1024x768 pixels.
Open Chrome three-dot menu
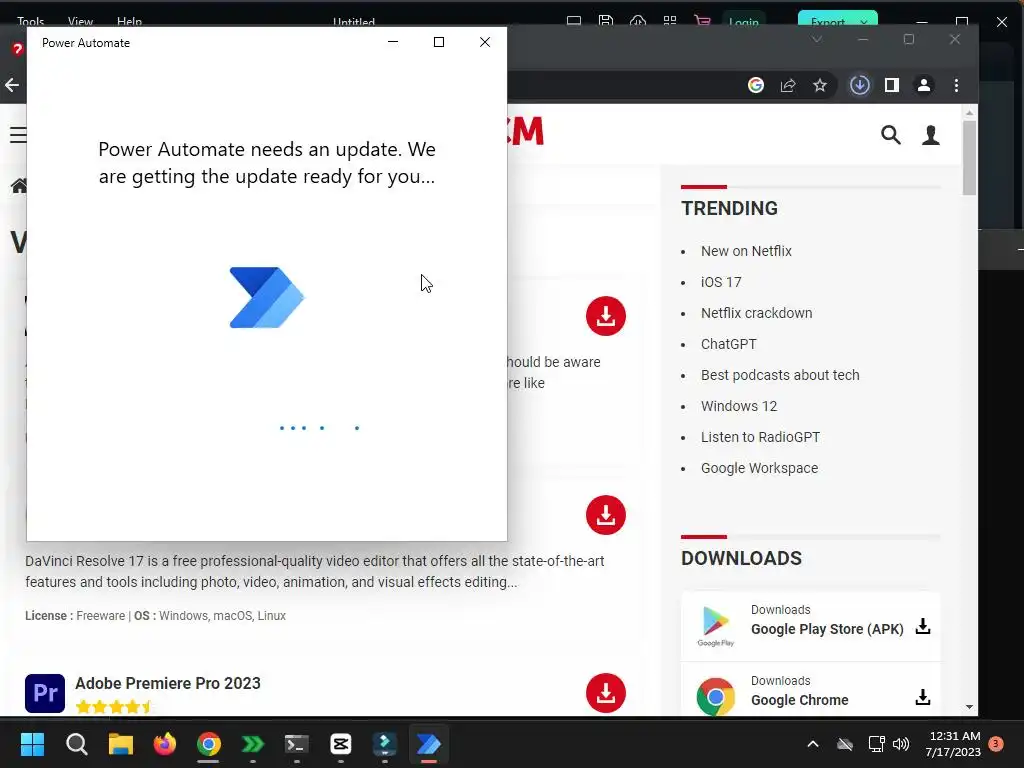click(956, 85)
